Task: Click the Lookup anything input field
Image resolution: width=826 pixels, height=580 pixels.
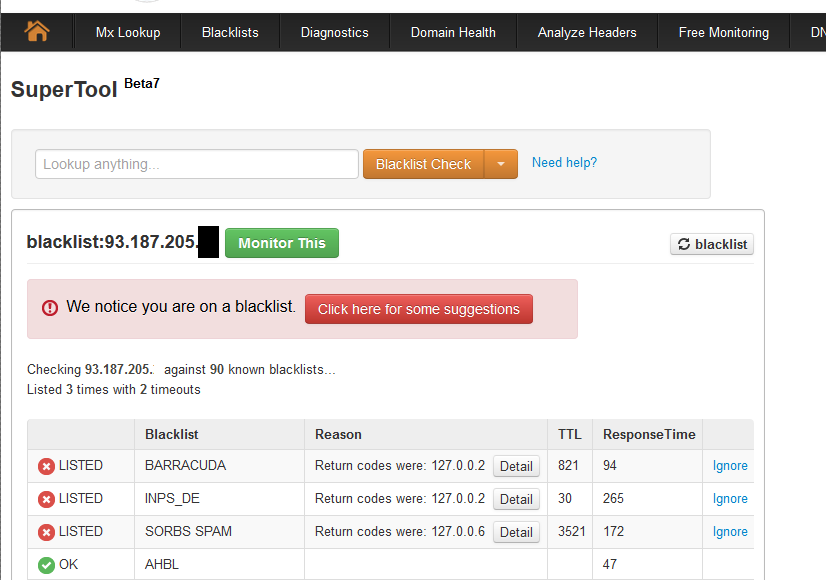Action: click(196, 163)
